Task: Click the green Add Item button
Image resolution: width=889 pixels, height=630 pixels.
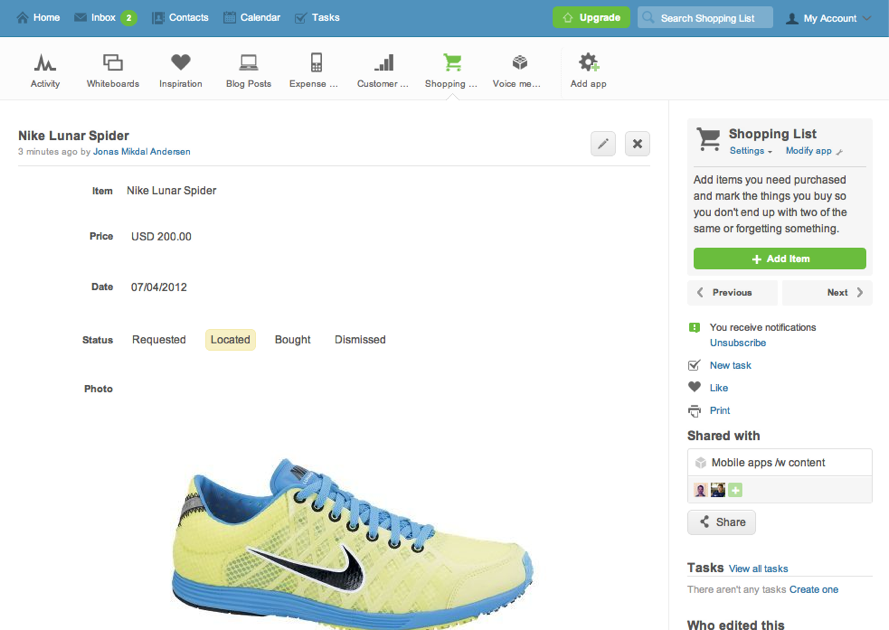Action: coord(779,259)
